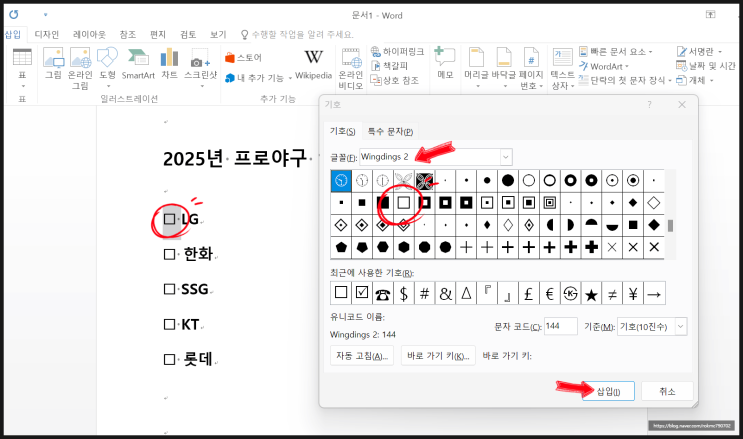The width and height of the screenshot is (743, 439).
Task: Insert a table from the ribbon
Action: coord(22,68)
